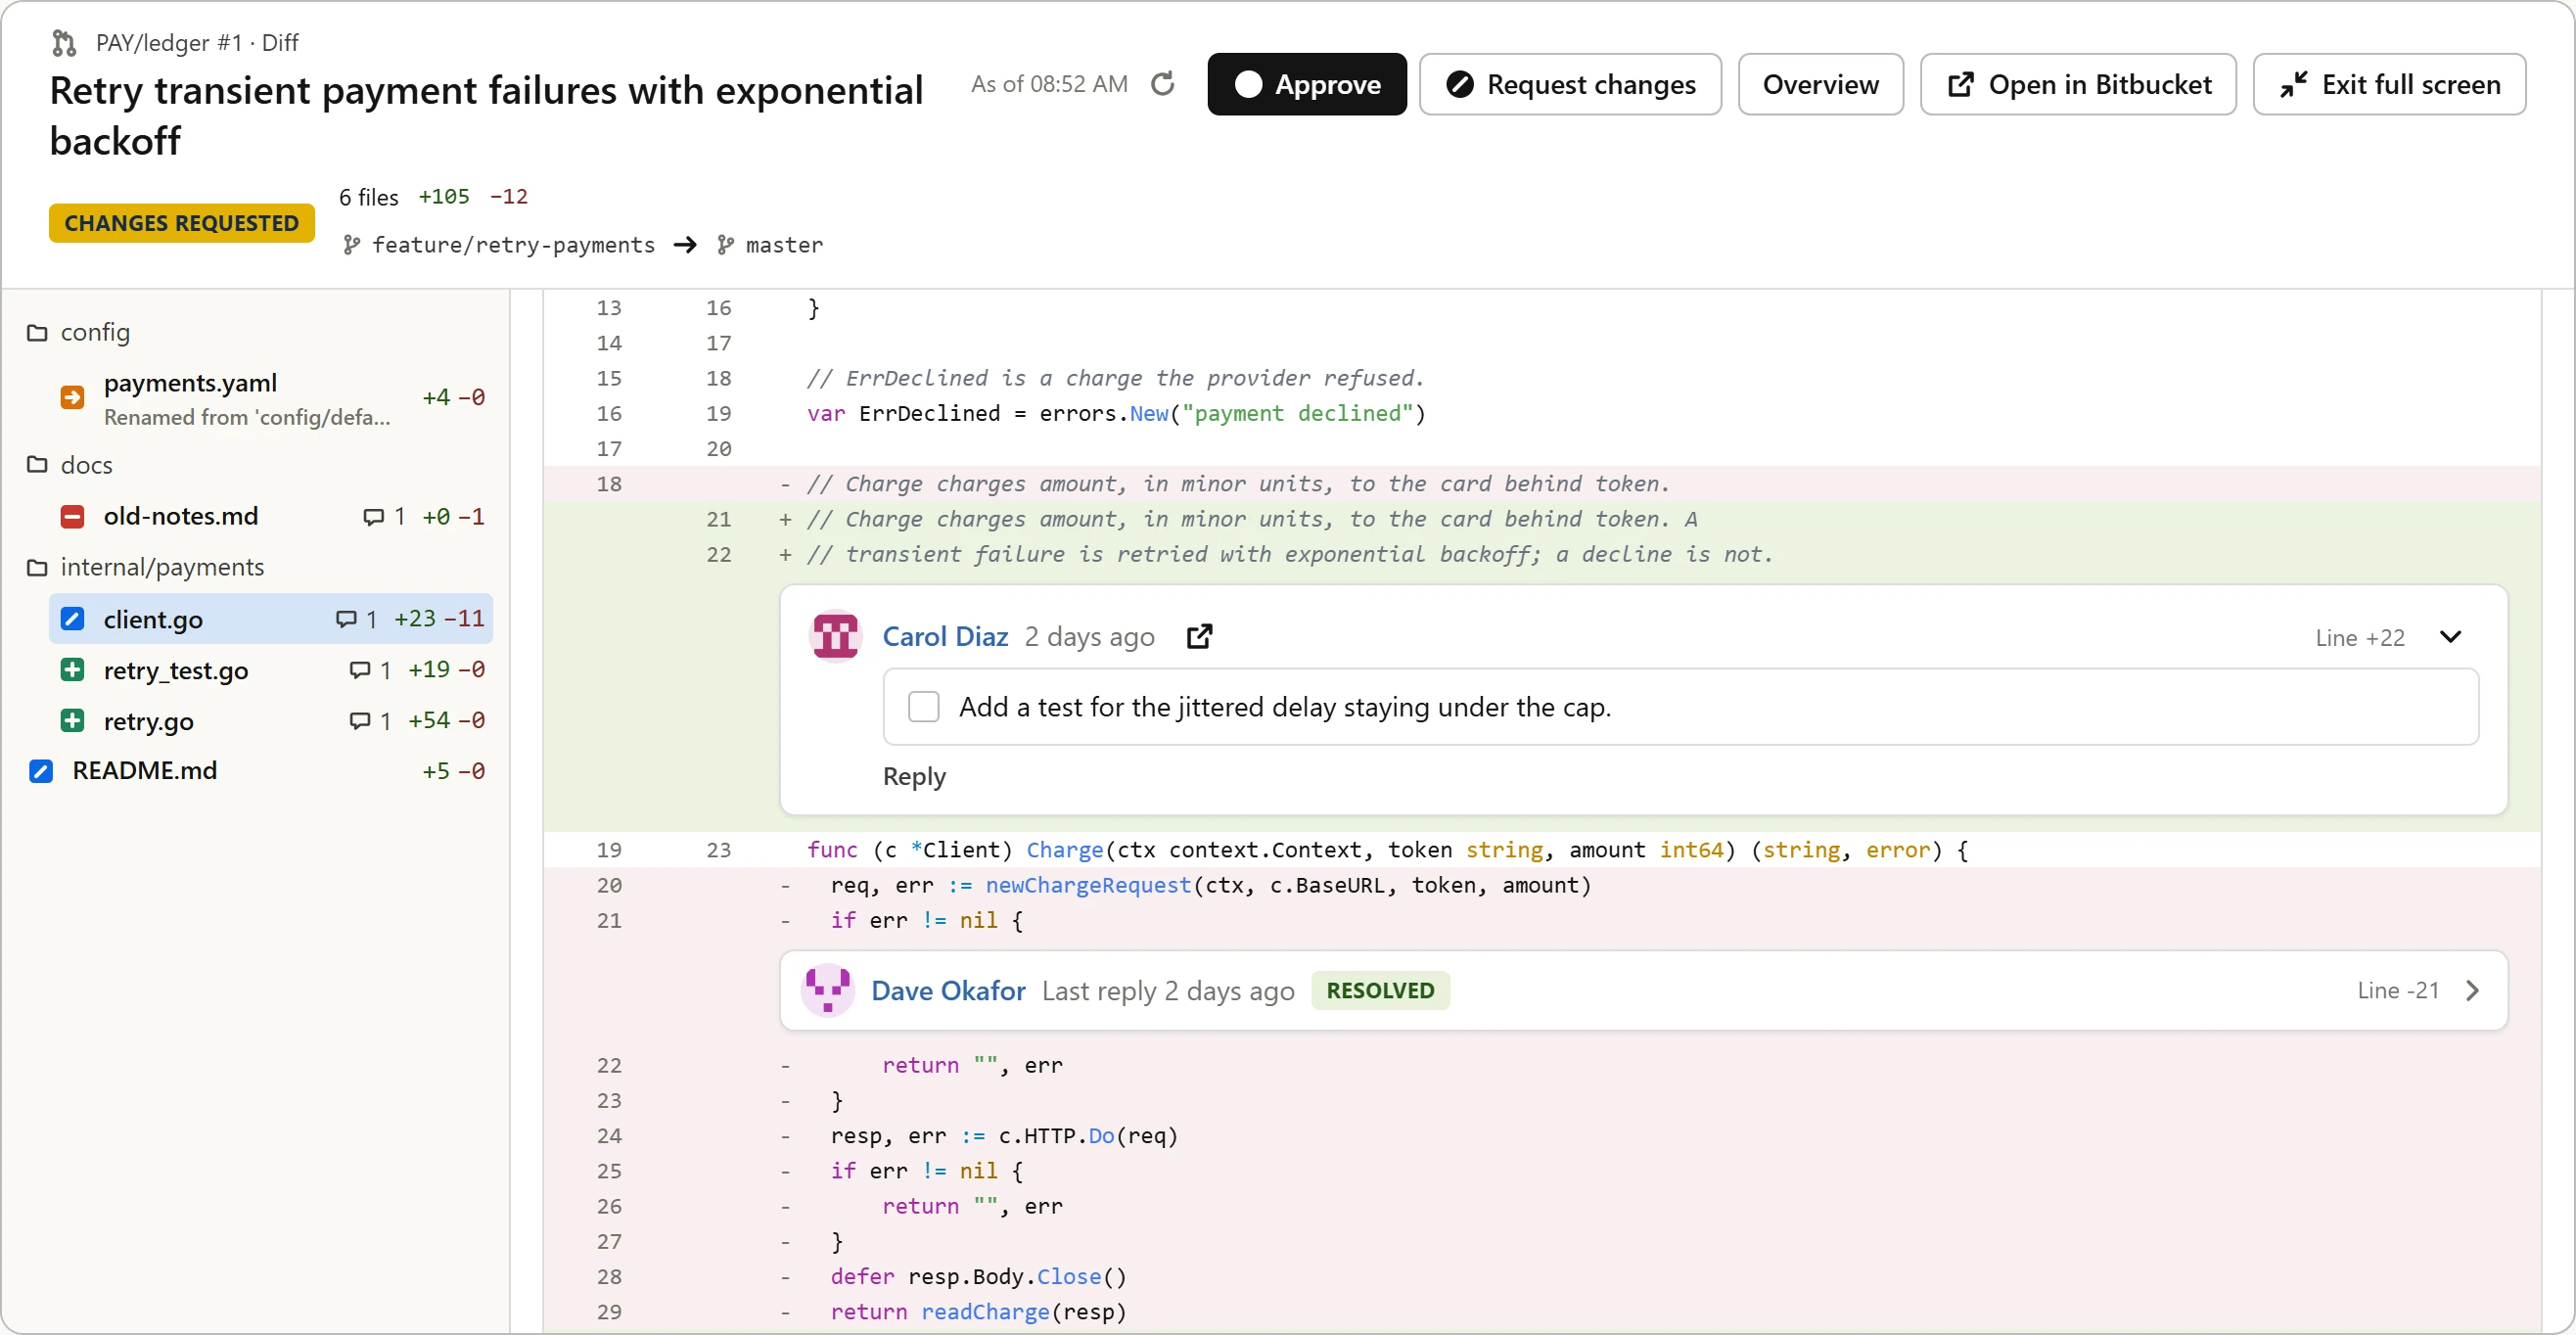Image resolution: width=2576 pixels, height=1335 pixels.
Task: Click the '6 files' summary text
Action: (x=368, y=197)
